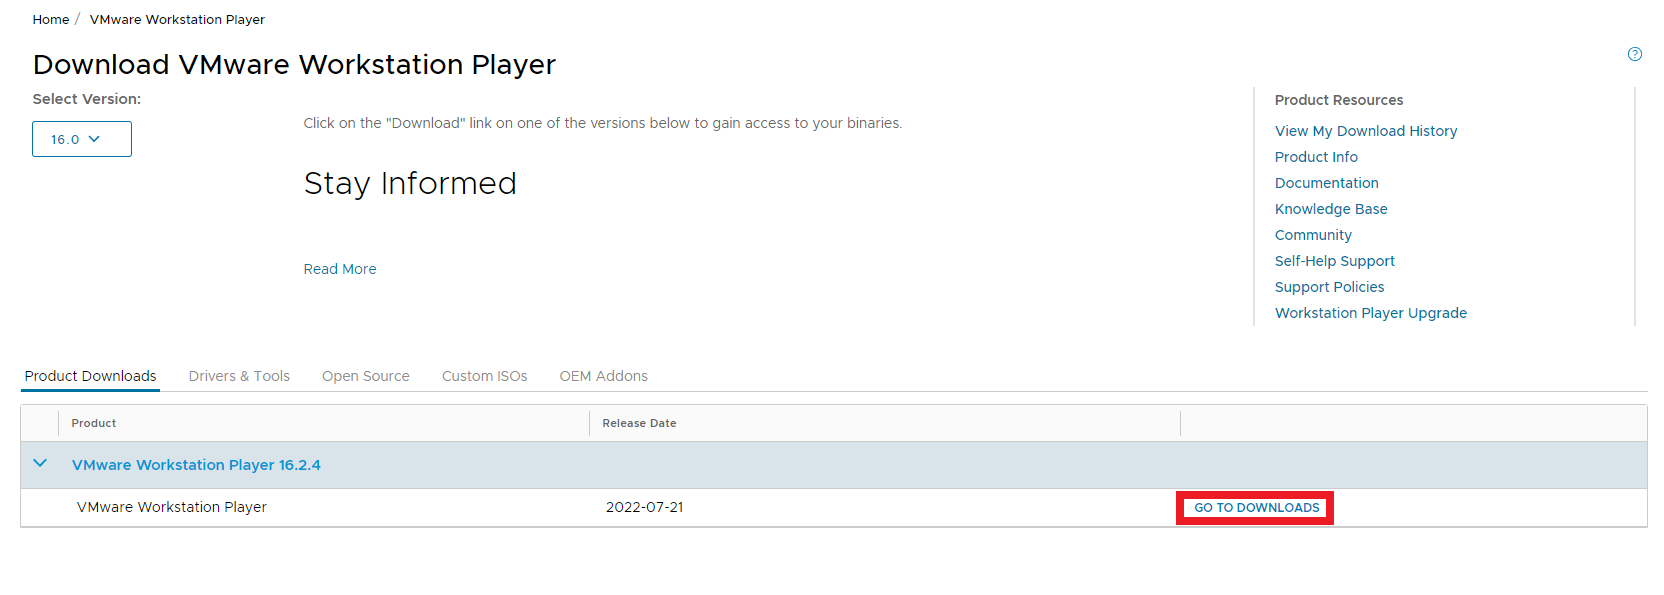Open the 16.0 version dropdown

point(82,139)
